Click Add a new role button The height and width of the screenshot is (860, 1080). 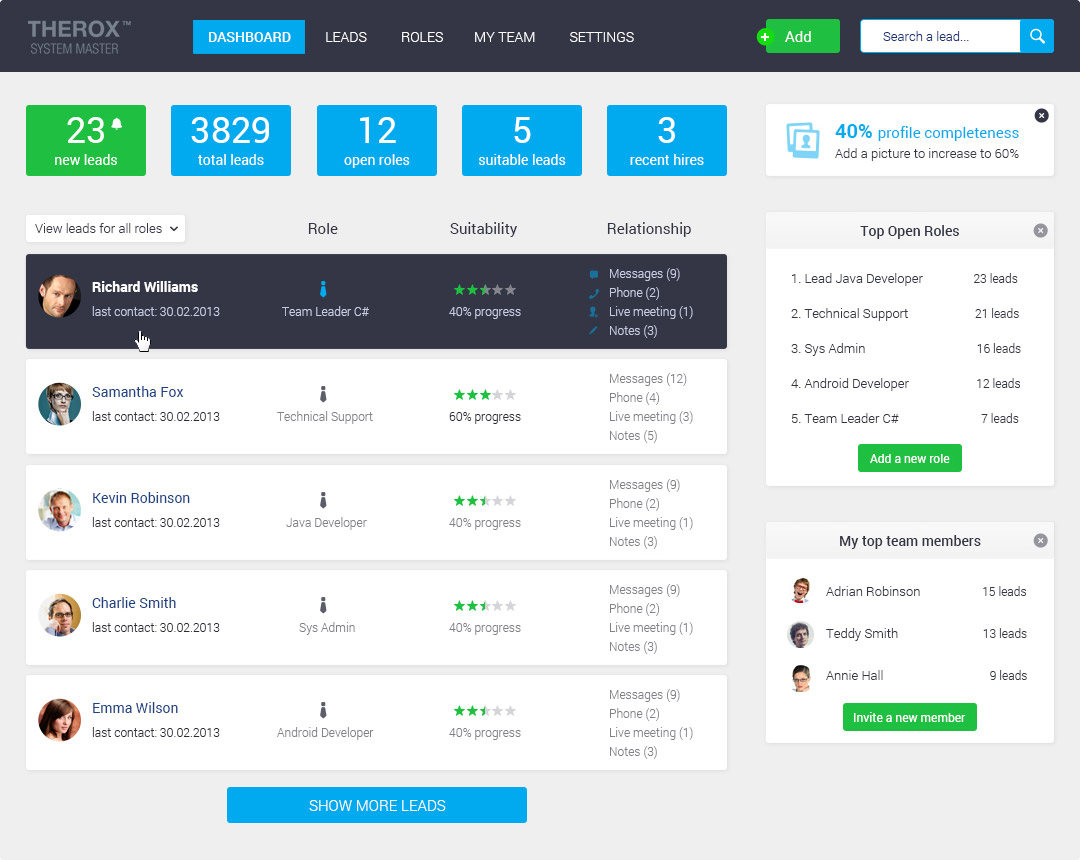[x=909, y=459]
